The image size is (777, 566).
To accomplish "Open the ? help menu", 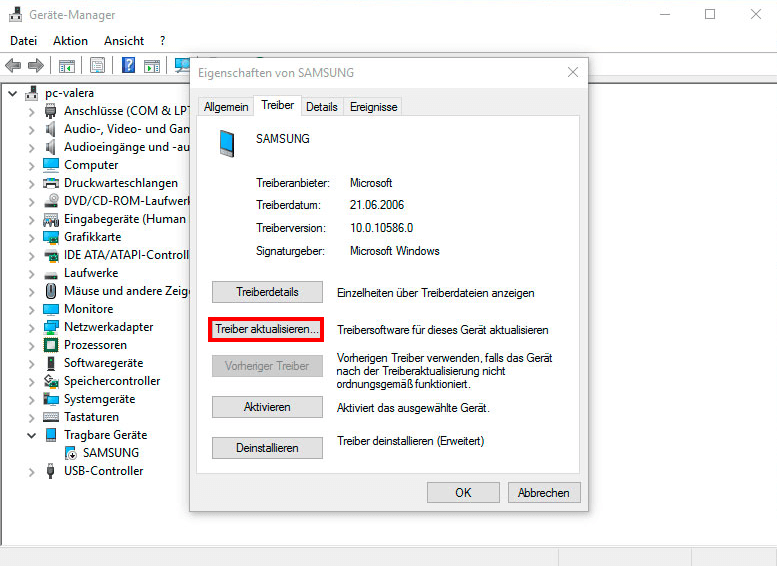I will point(163,41).
